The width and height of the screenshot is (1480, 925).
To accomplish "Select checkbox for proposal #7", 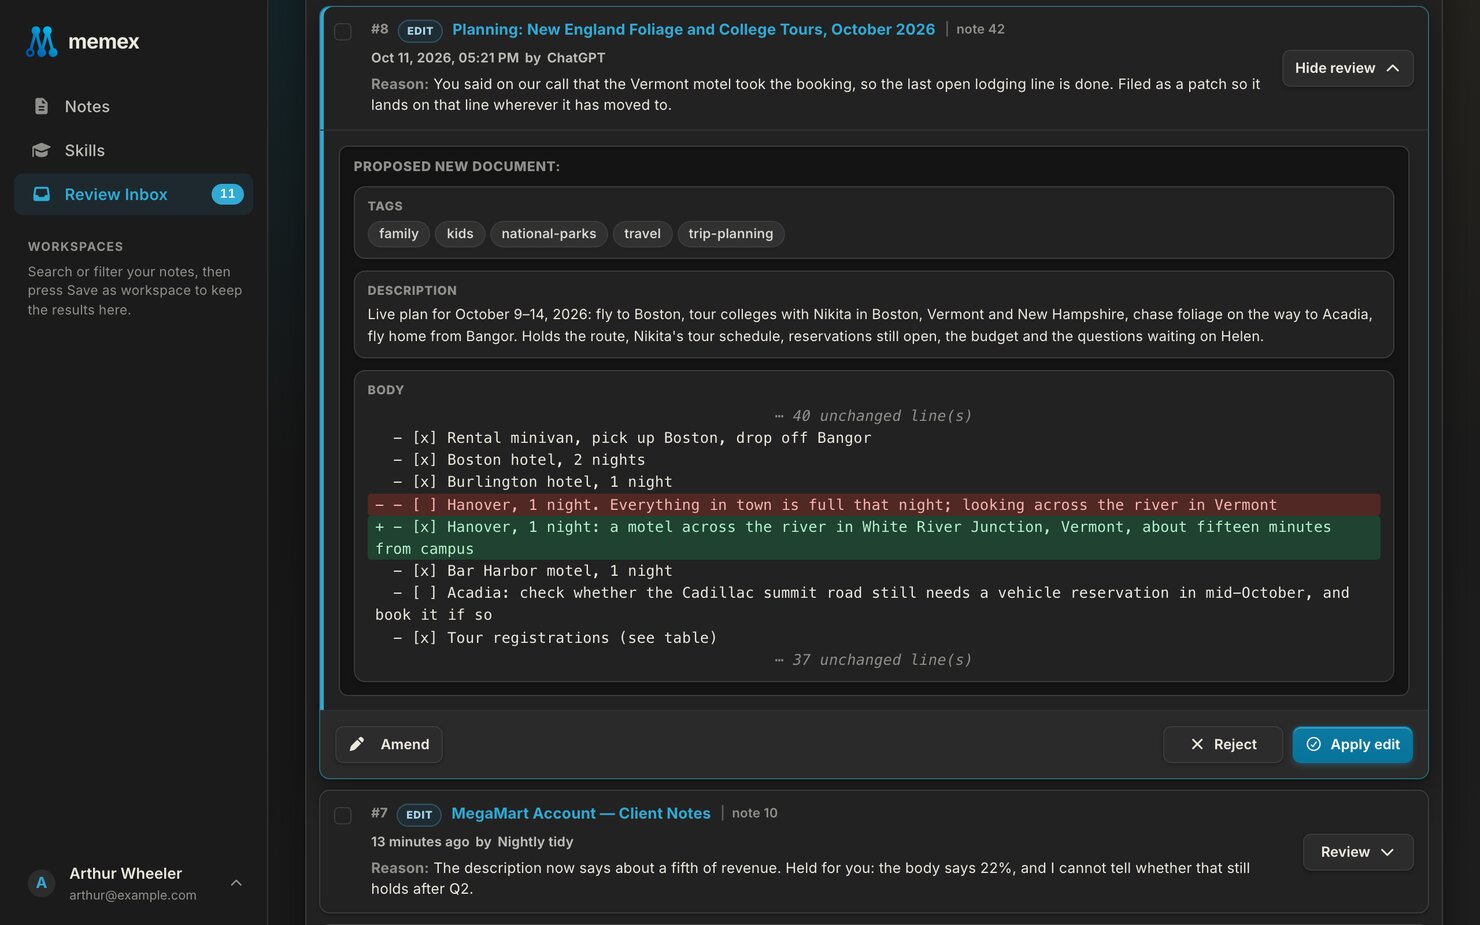I will click(x=343, y=815).
